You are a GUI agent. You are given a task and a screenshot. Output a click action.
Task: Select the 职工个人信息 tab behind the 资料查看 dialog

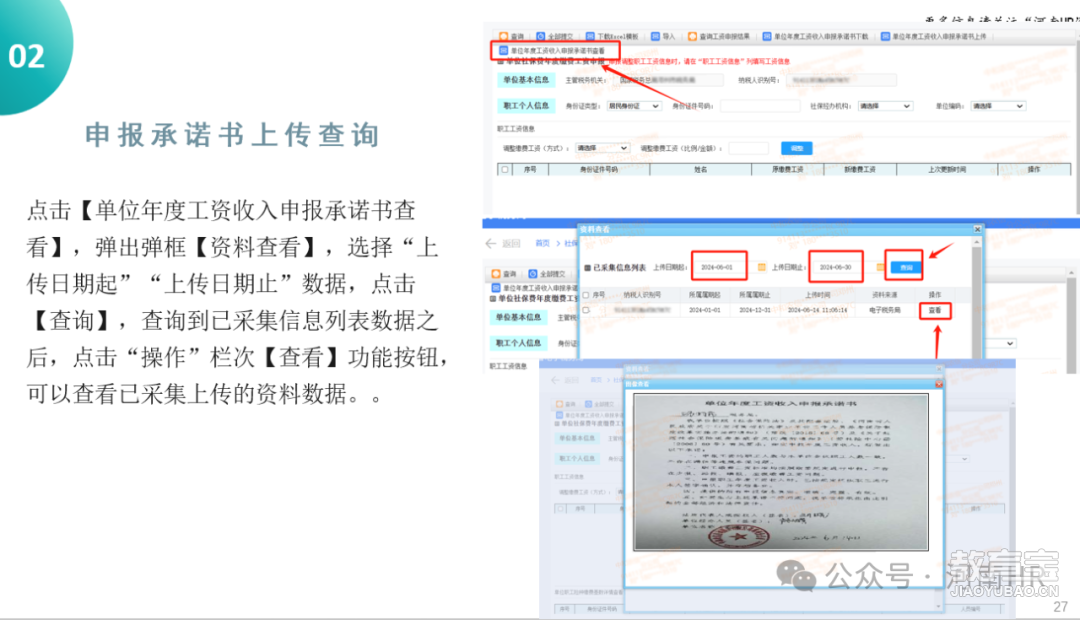coord(519,343)
